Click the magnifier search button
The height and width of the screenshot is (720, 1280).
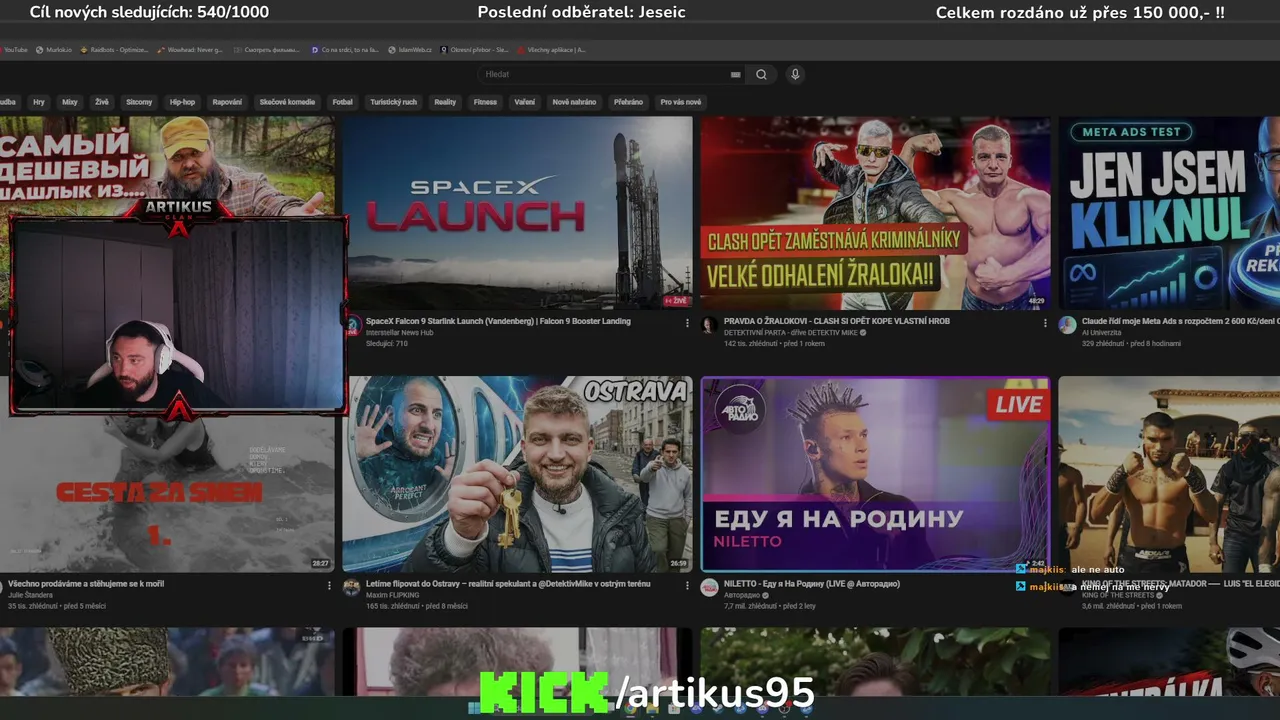[x=761, y=74]
